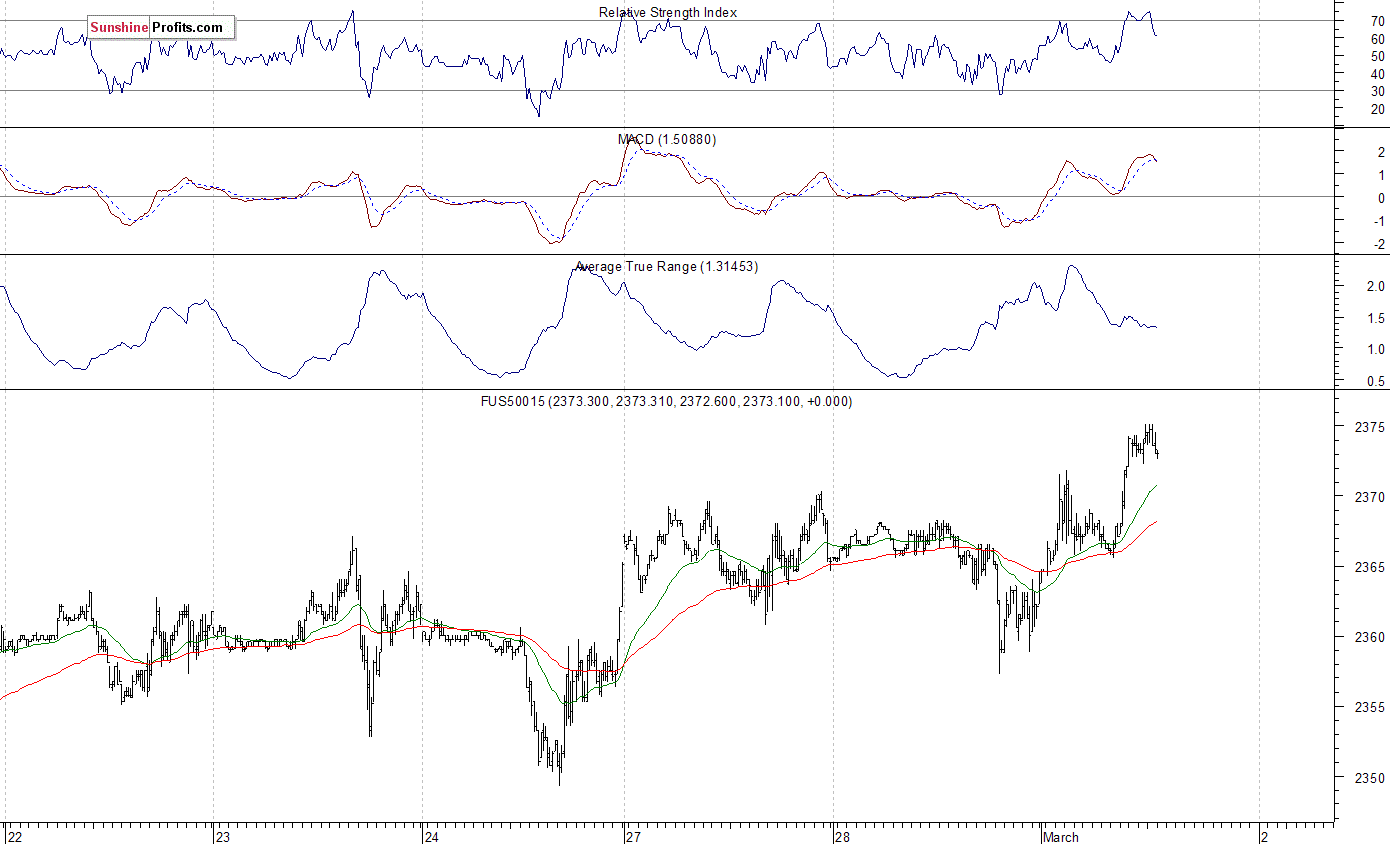This screenshot has width=1390, height=844.
Task: Select the Relative Strength Index title
Action: (668, 12)
